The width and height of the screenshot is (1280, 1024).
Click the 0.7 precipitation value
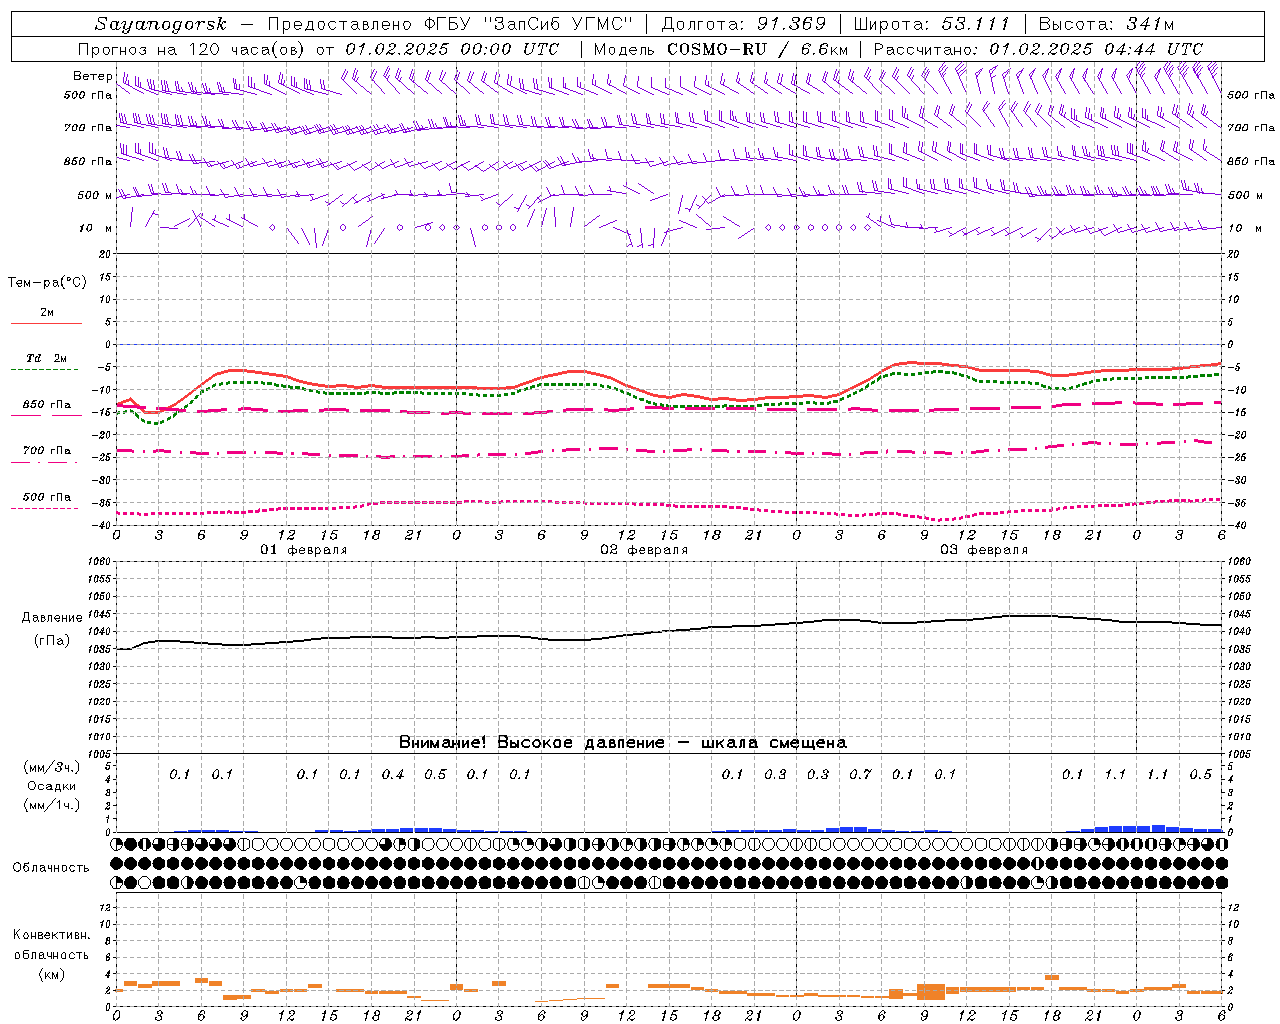tap(860, 774)
